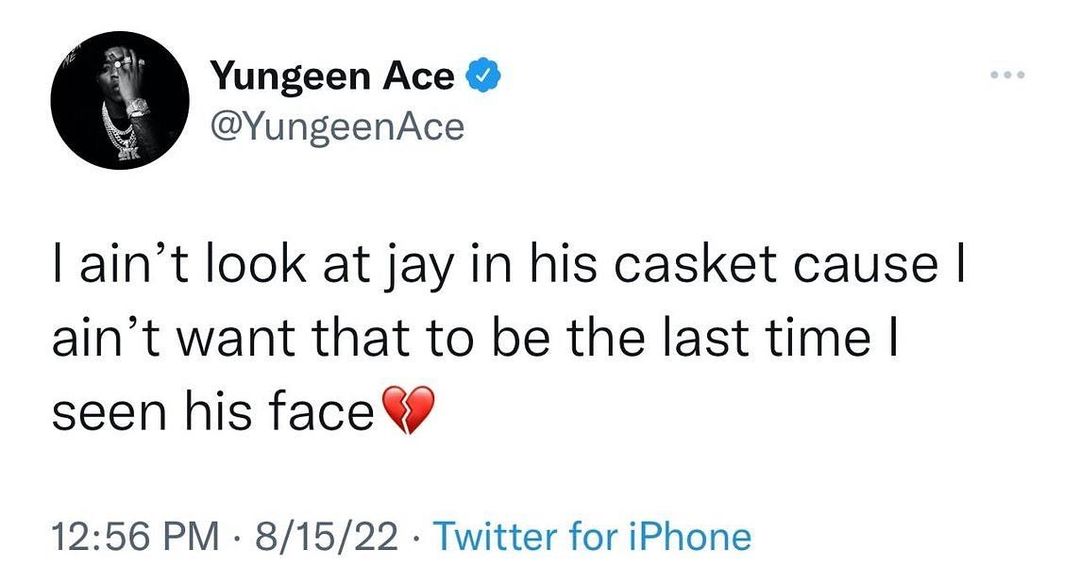Click the broken heart emoji
Viewport: 1080px width, 566px height.
click(409, 412)
